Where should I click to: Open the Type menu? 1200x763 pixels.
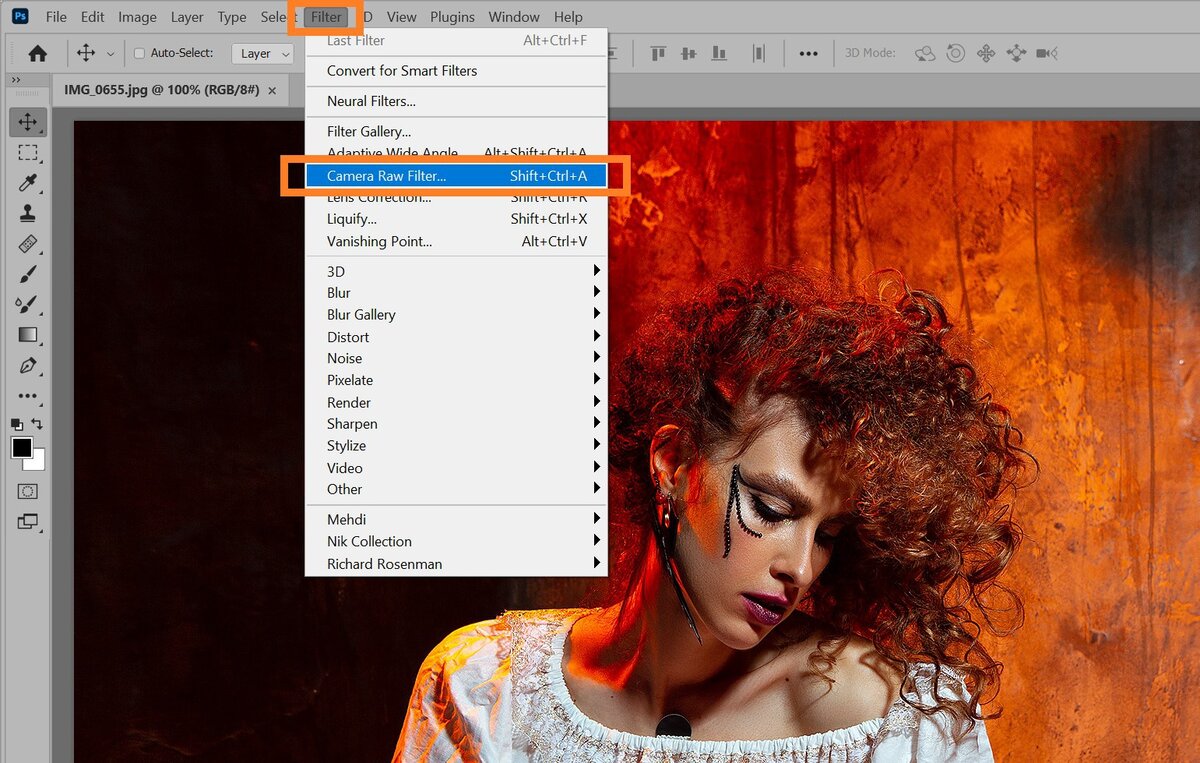[232, 17]
